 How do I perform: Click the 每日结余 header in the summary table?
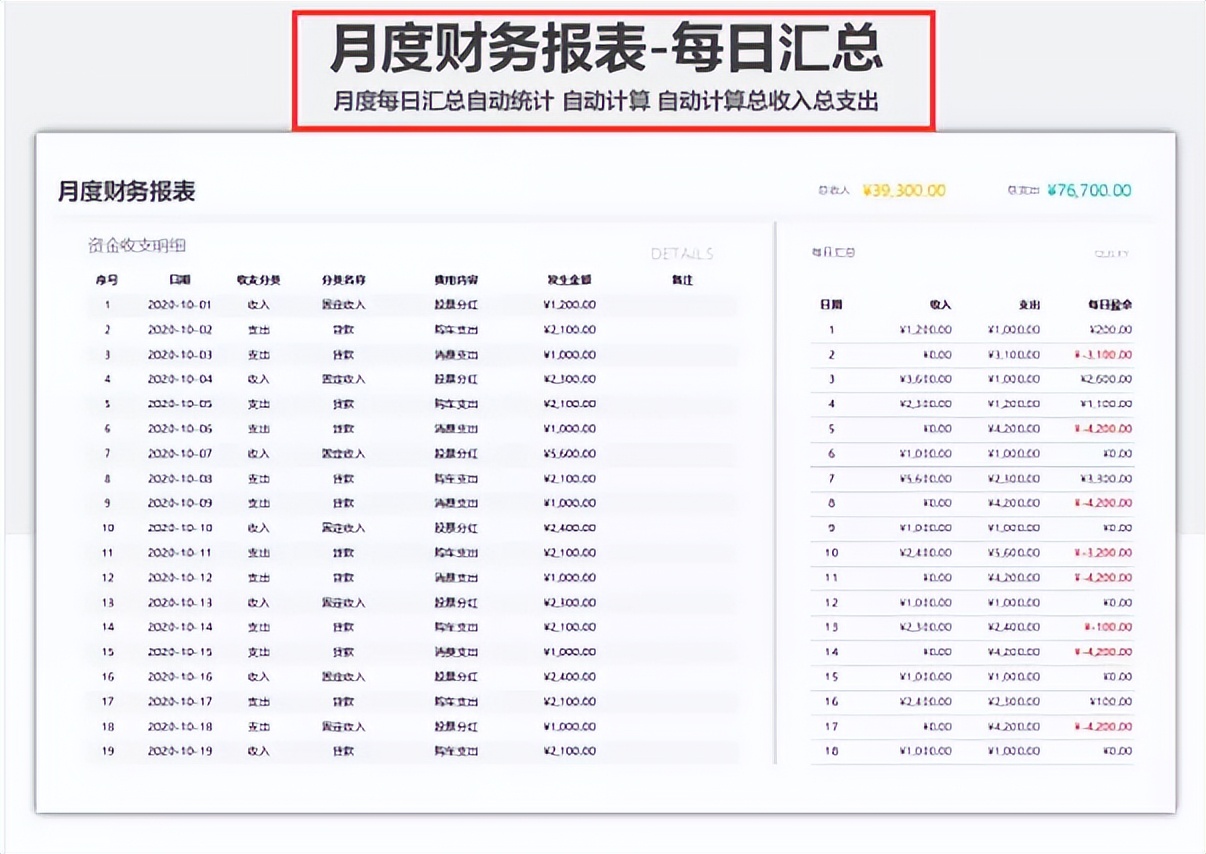pos(1108,305)
